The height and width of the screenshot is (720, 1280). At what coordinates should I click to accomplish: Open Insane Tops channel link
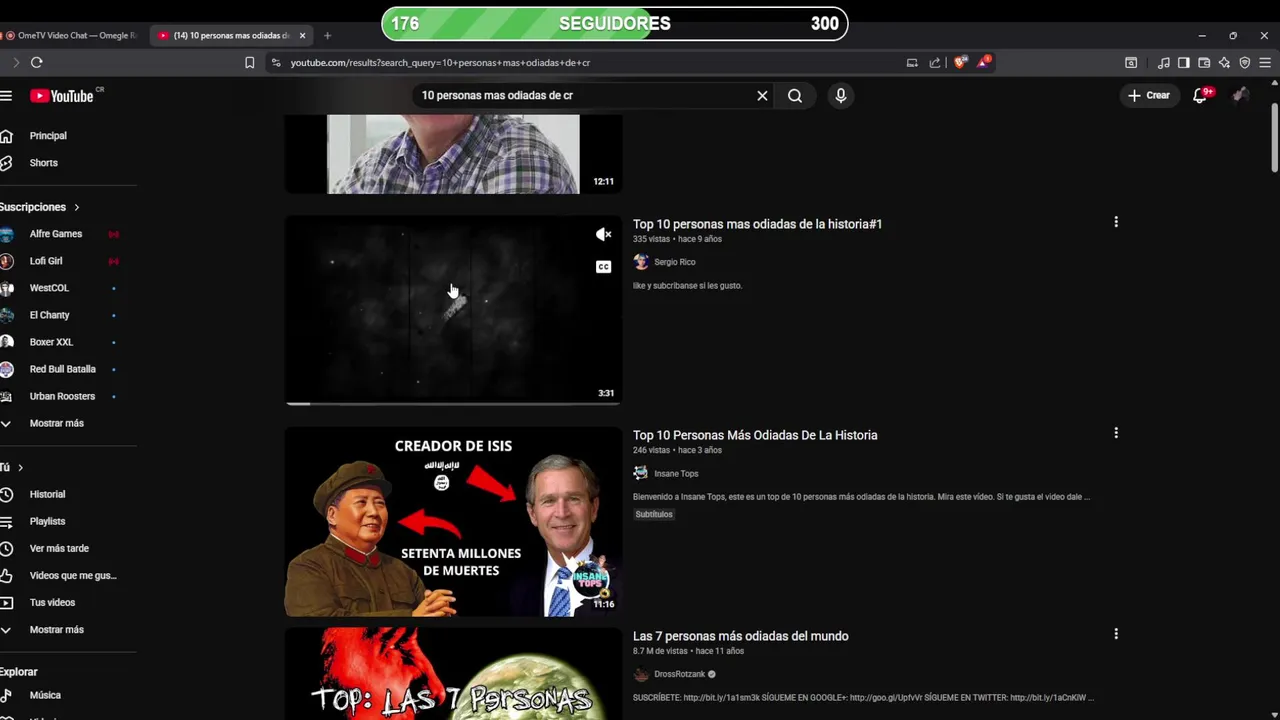(x=676, y=473)
